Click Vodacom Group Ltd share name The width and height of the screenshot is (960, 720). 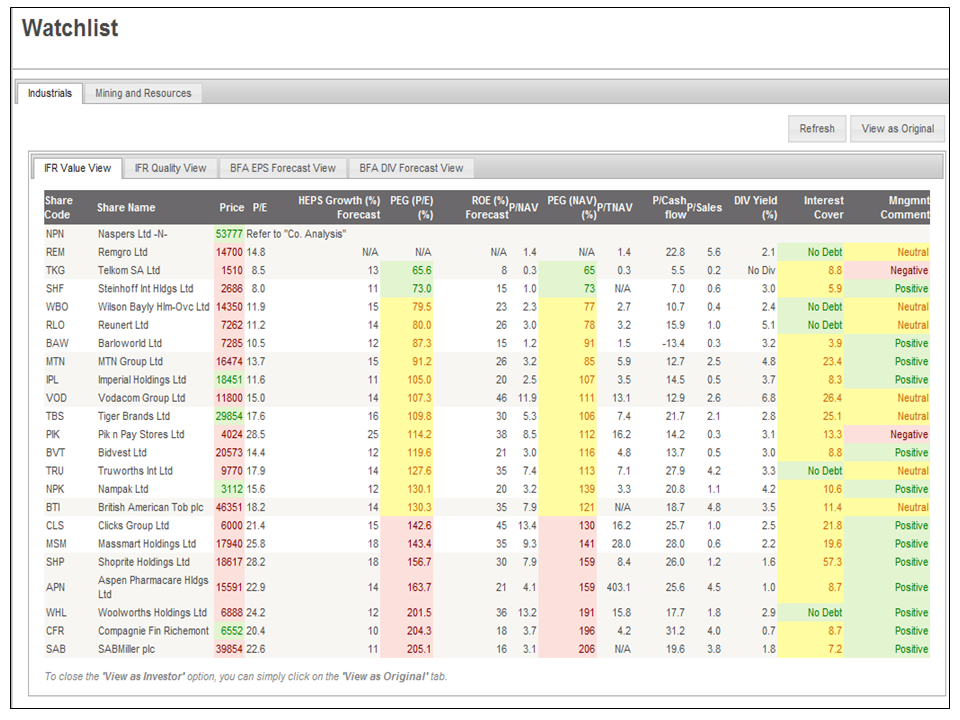[x=141, y=398]
